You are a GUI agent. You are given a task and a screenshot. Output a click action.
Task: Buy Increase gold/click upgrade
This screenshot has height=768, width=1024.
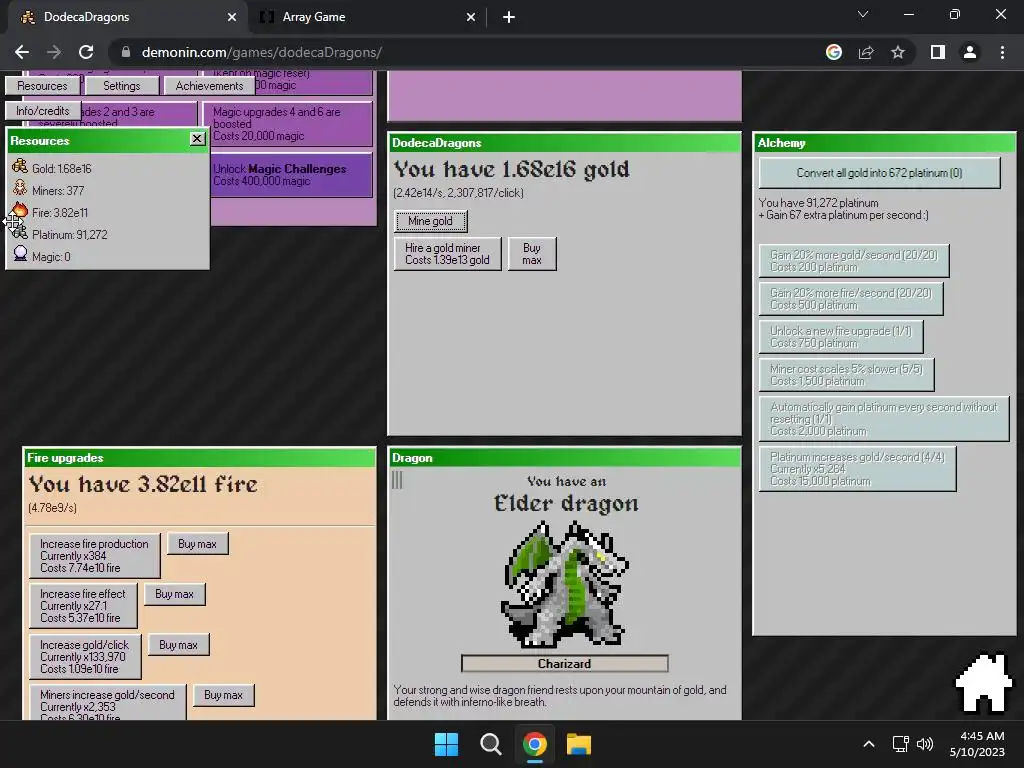tap(85, 656)
